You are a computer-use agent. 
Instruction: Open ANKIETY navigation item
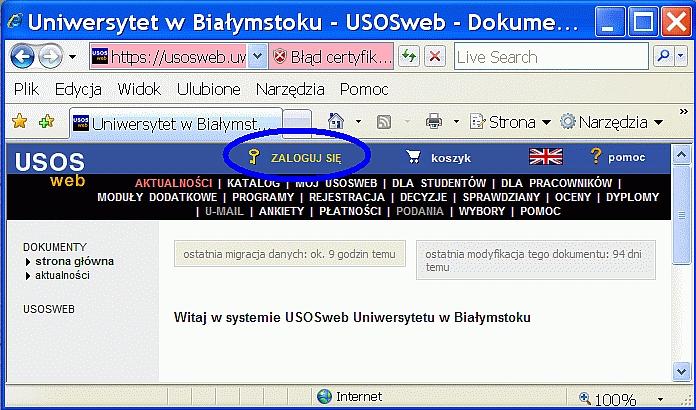pos(281,211)
